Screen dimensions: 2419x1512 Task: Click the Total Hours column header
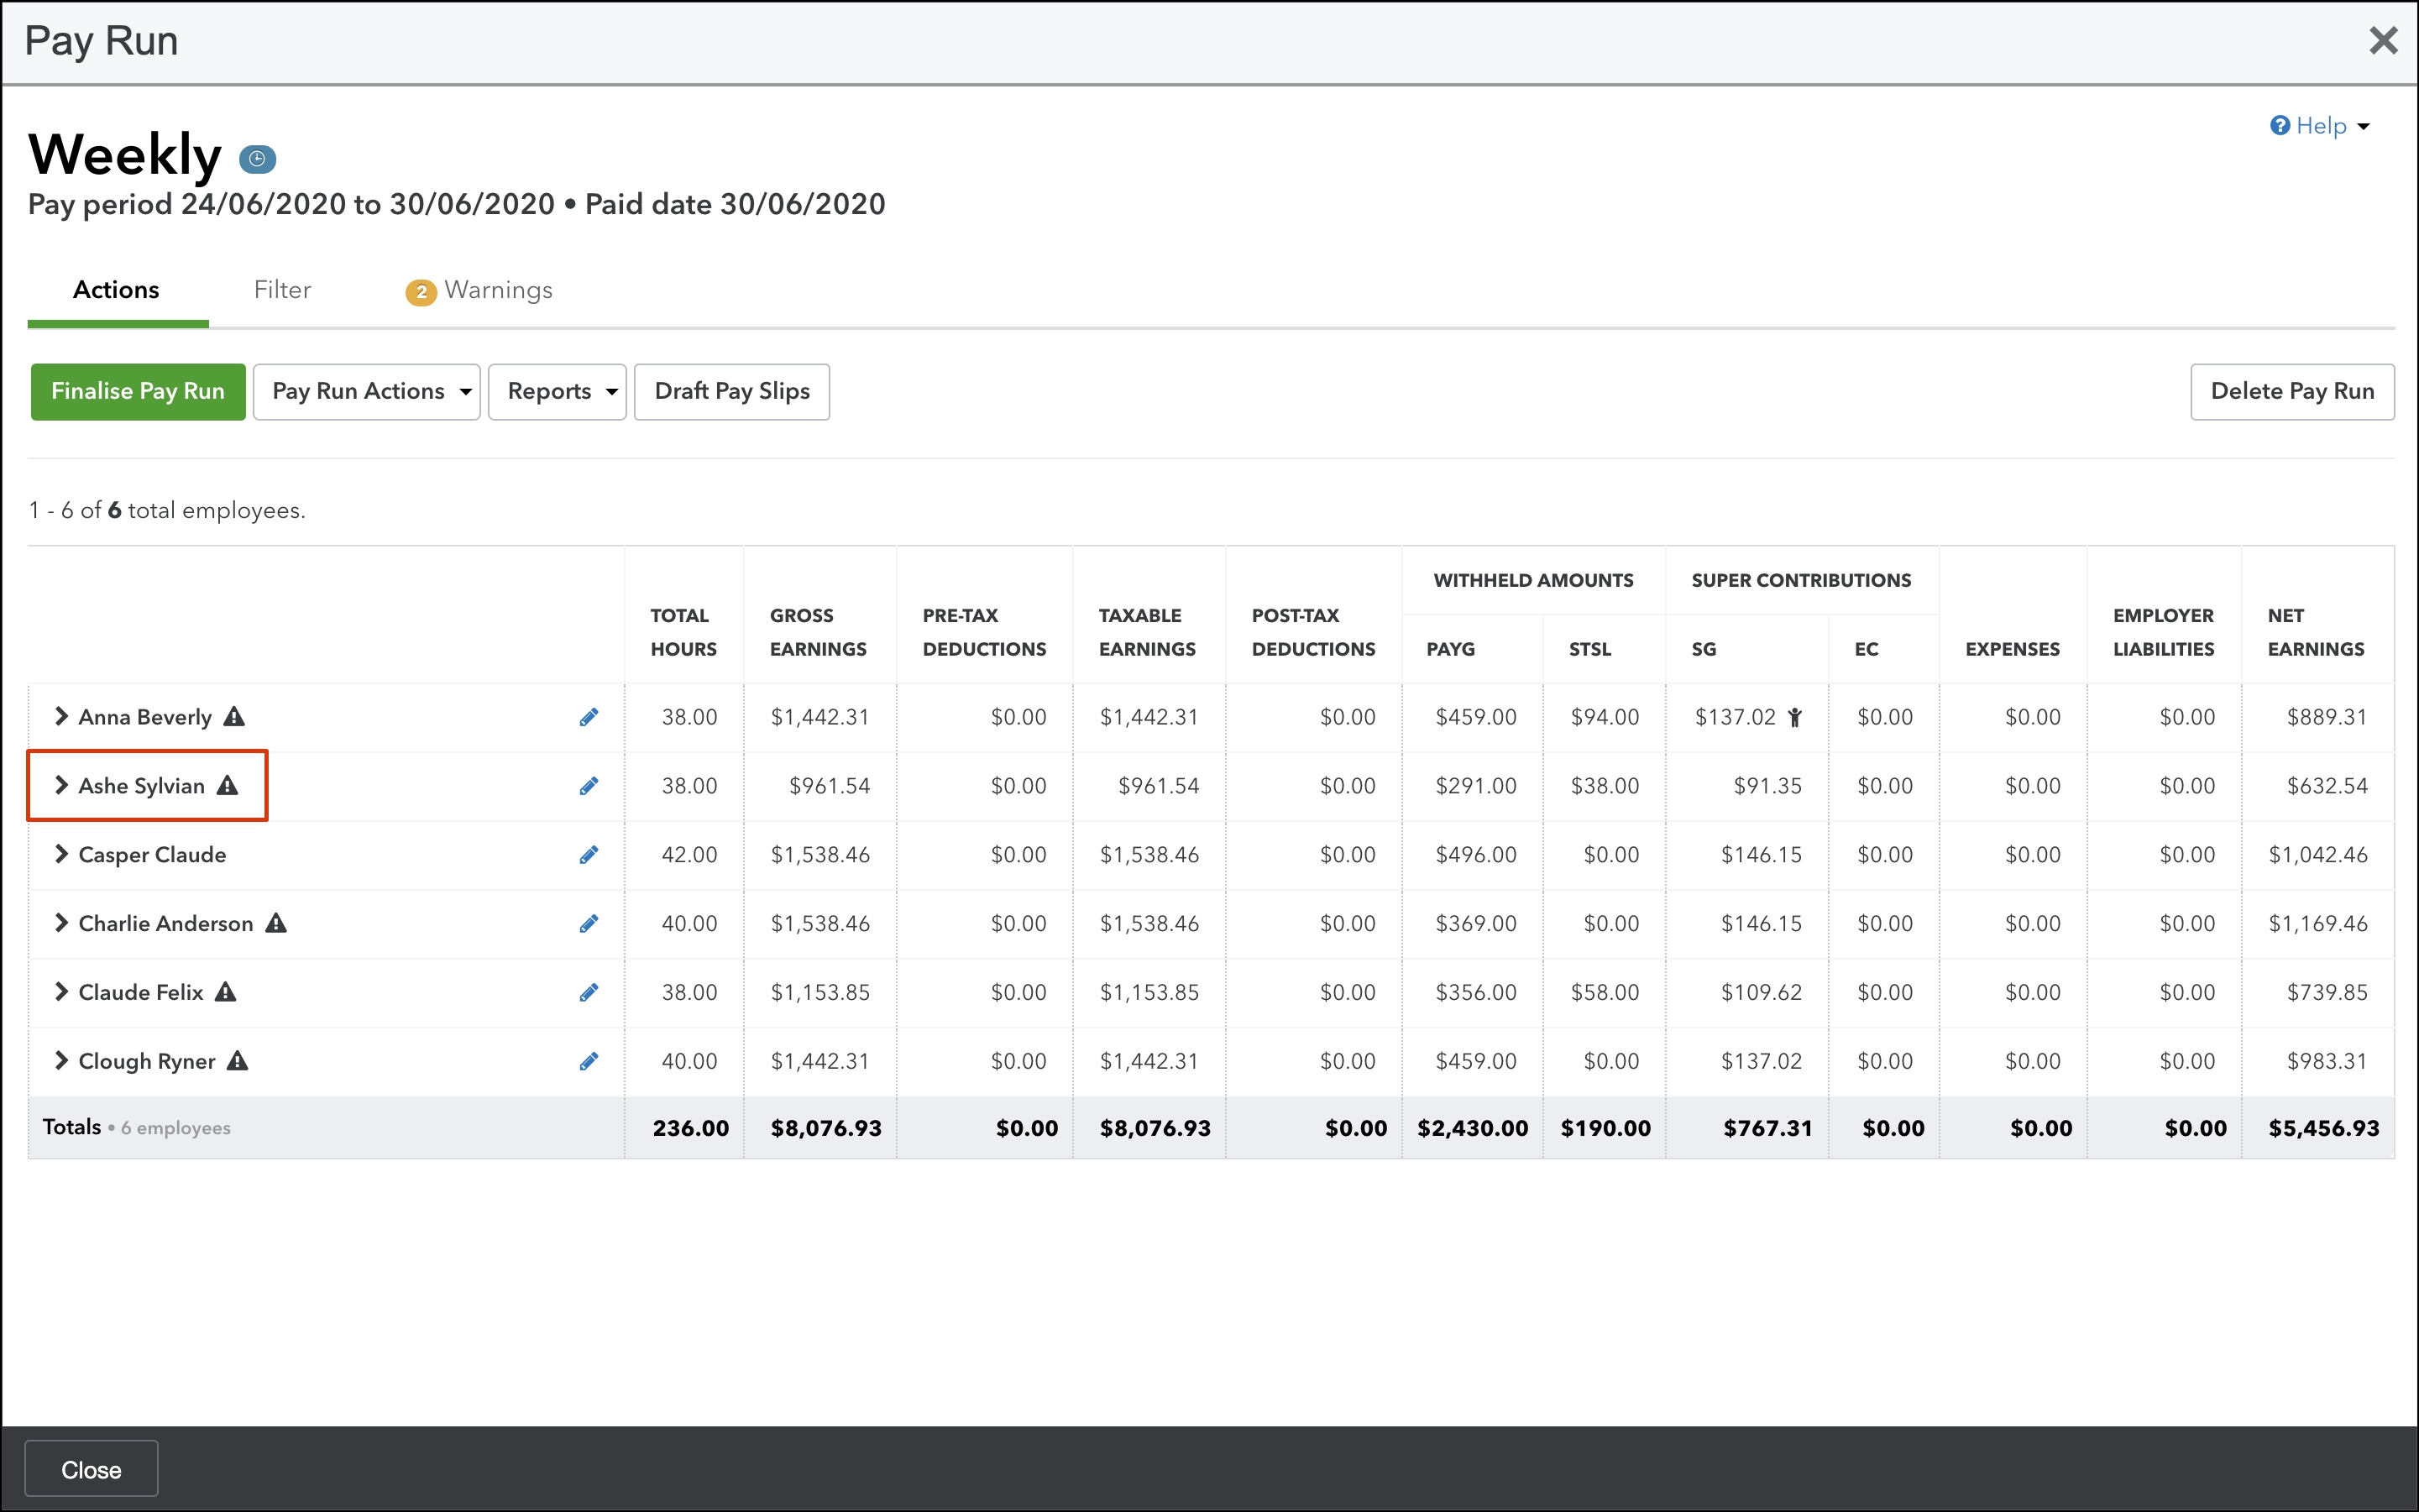684,632
